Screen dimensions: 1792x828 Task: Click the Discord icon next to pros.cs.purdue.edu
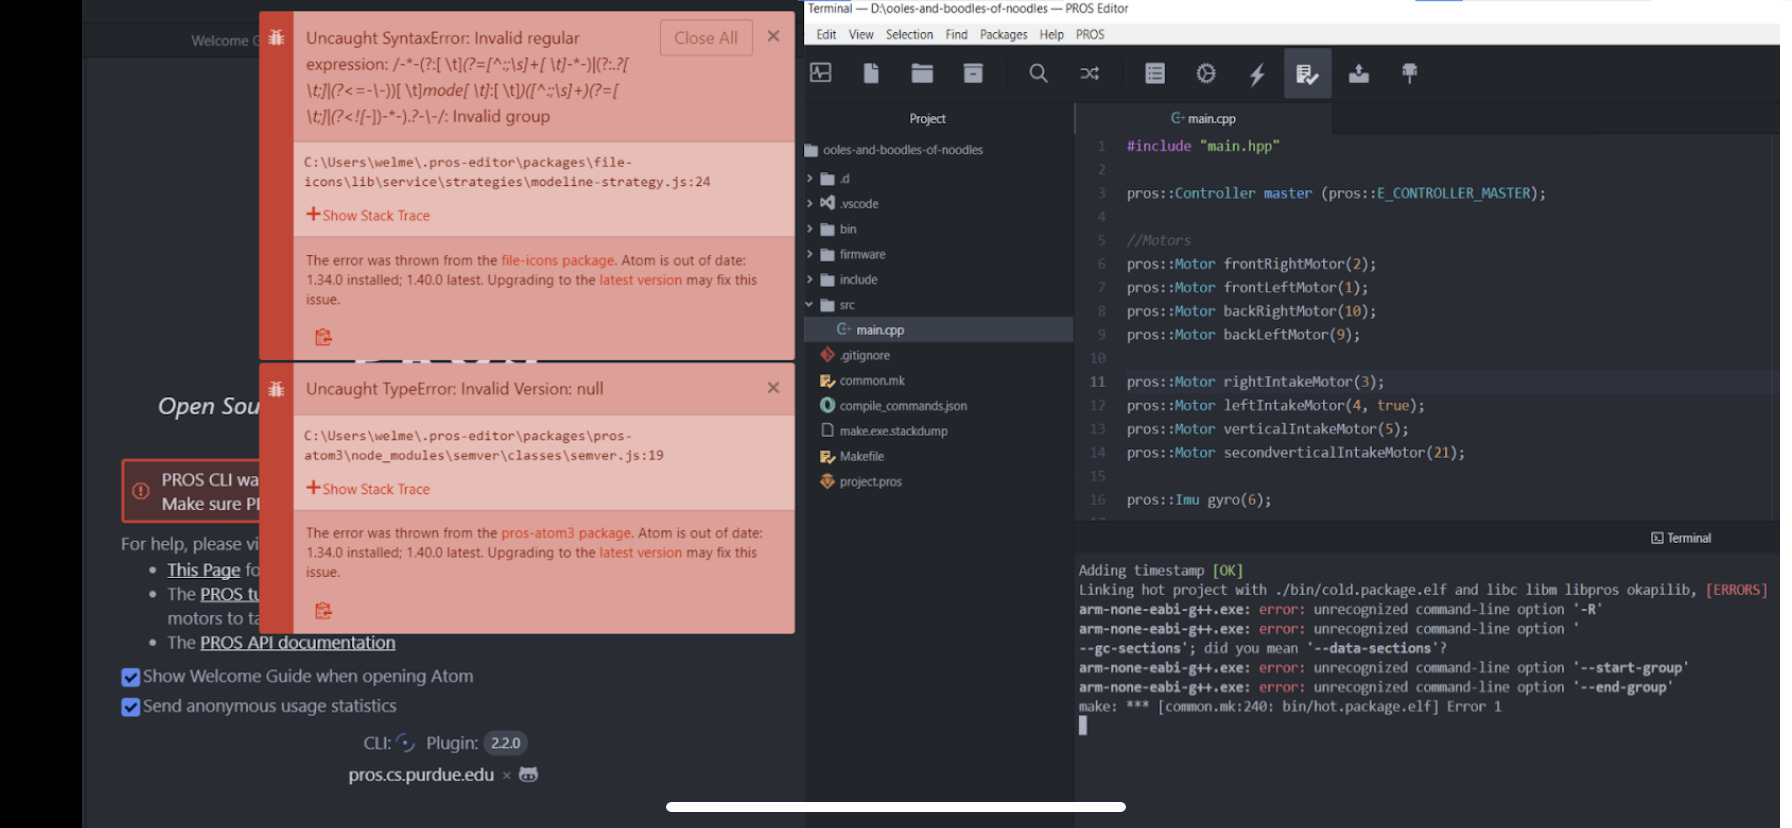click(x=528, y=774)
